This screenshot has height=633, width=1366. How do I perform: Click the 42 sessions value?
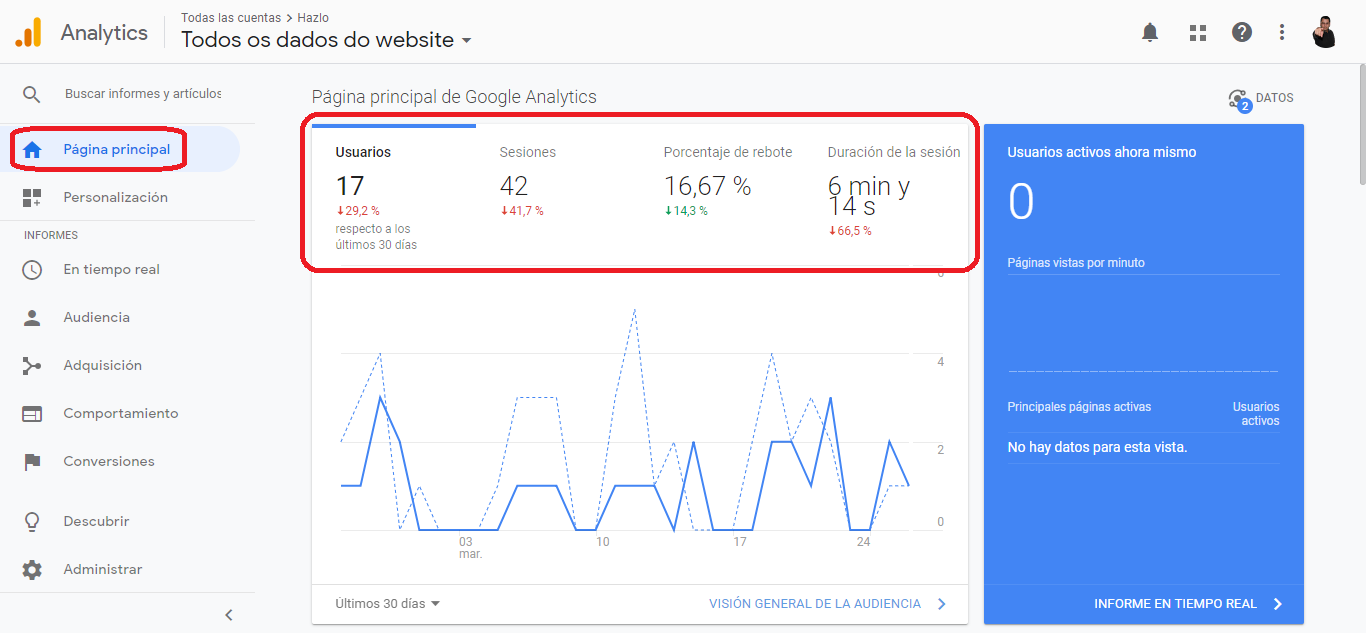(514, 186)
